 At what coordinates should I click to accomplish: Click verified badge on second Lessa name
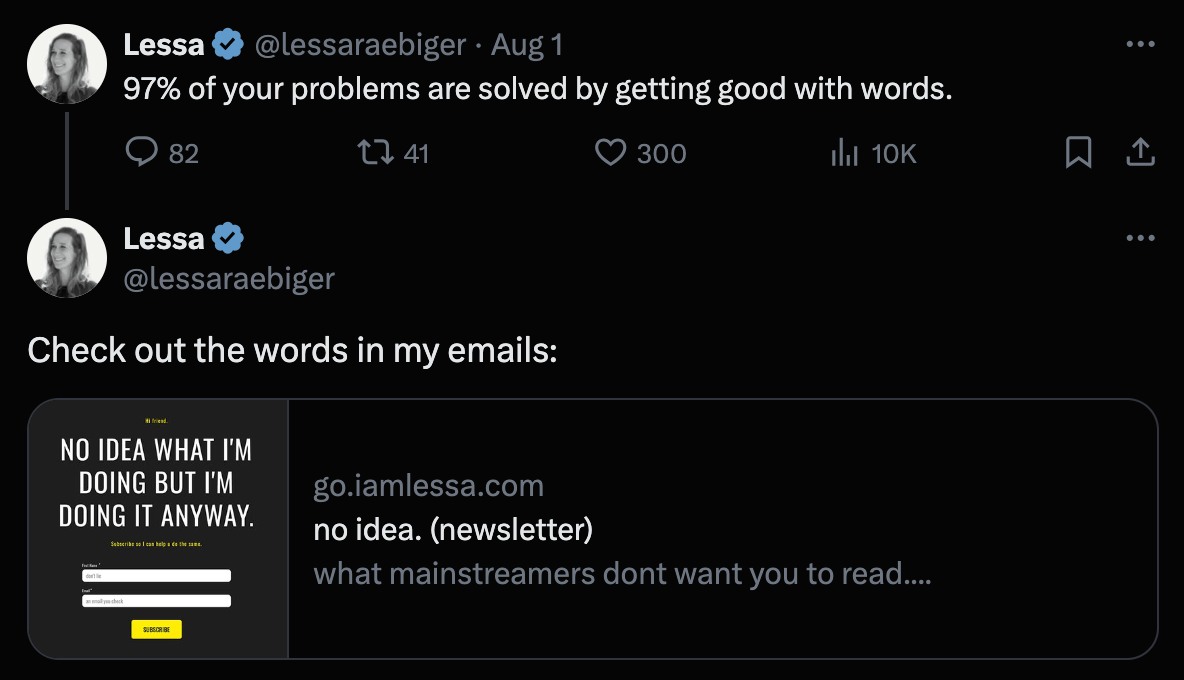point(227,238)
